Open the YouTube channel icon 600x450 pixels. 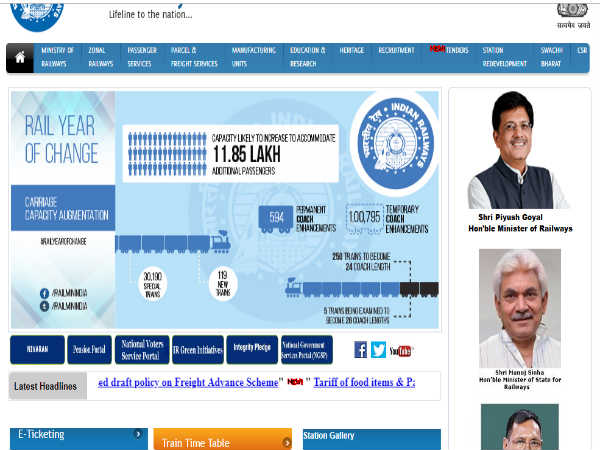point(400,351)
